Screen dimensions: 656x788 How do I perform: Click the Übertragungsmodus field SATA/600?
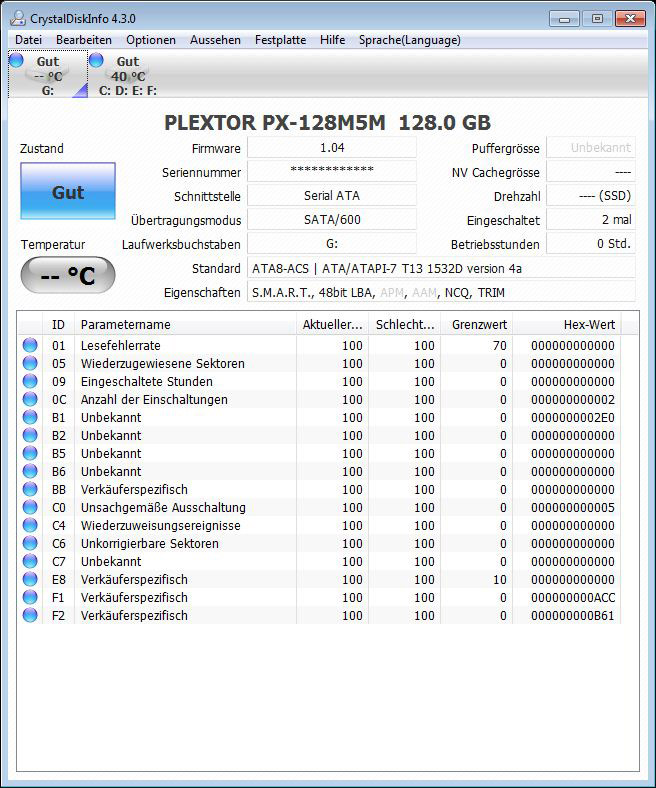tap(332, 220)
